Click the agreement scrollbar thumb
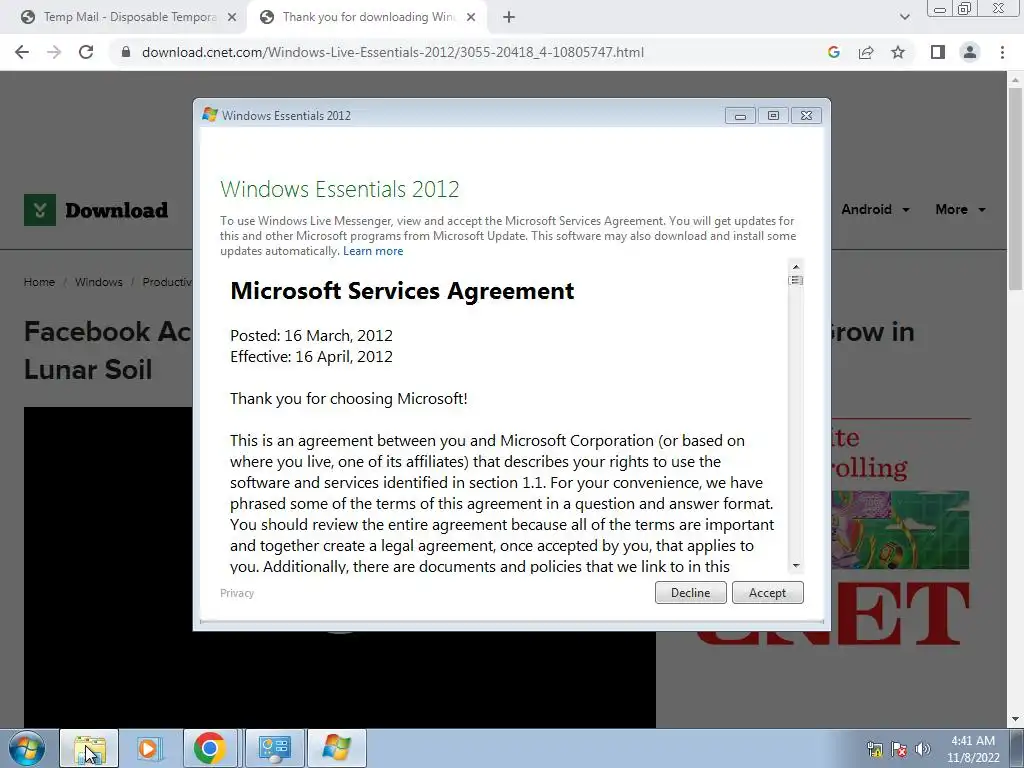The width and height of the screenshot is (1024, 768). (x=795, y=280)
